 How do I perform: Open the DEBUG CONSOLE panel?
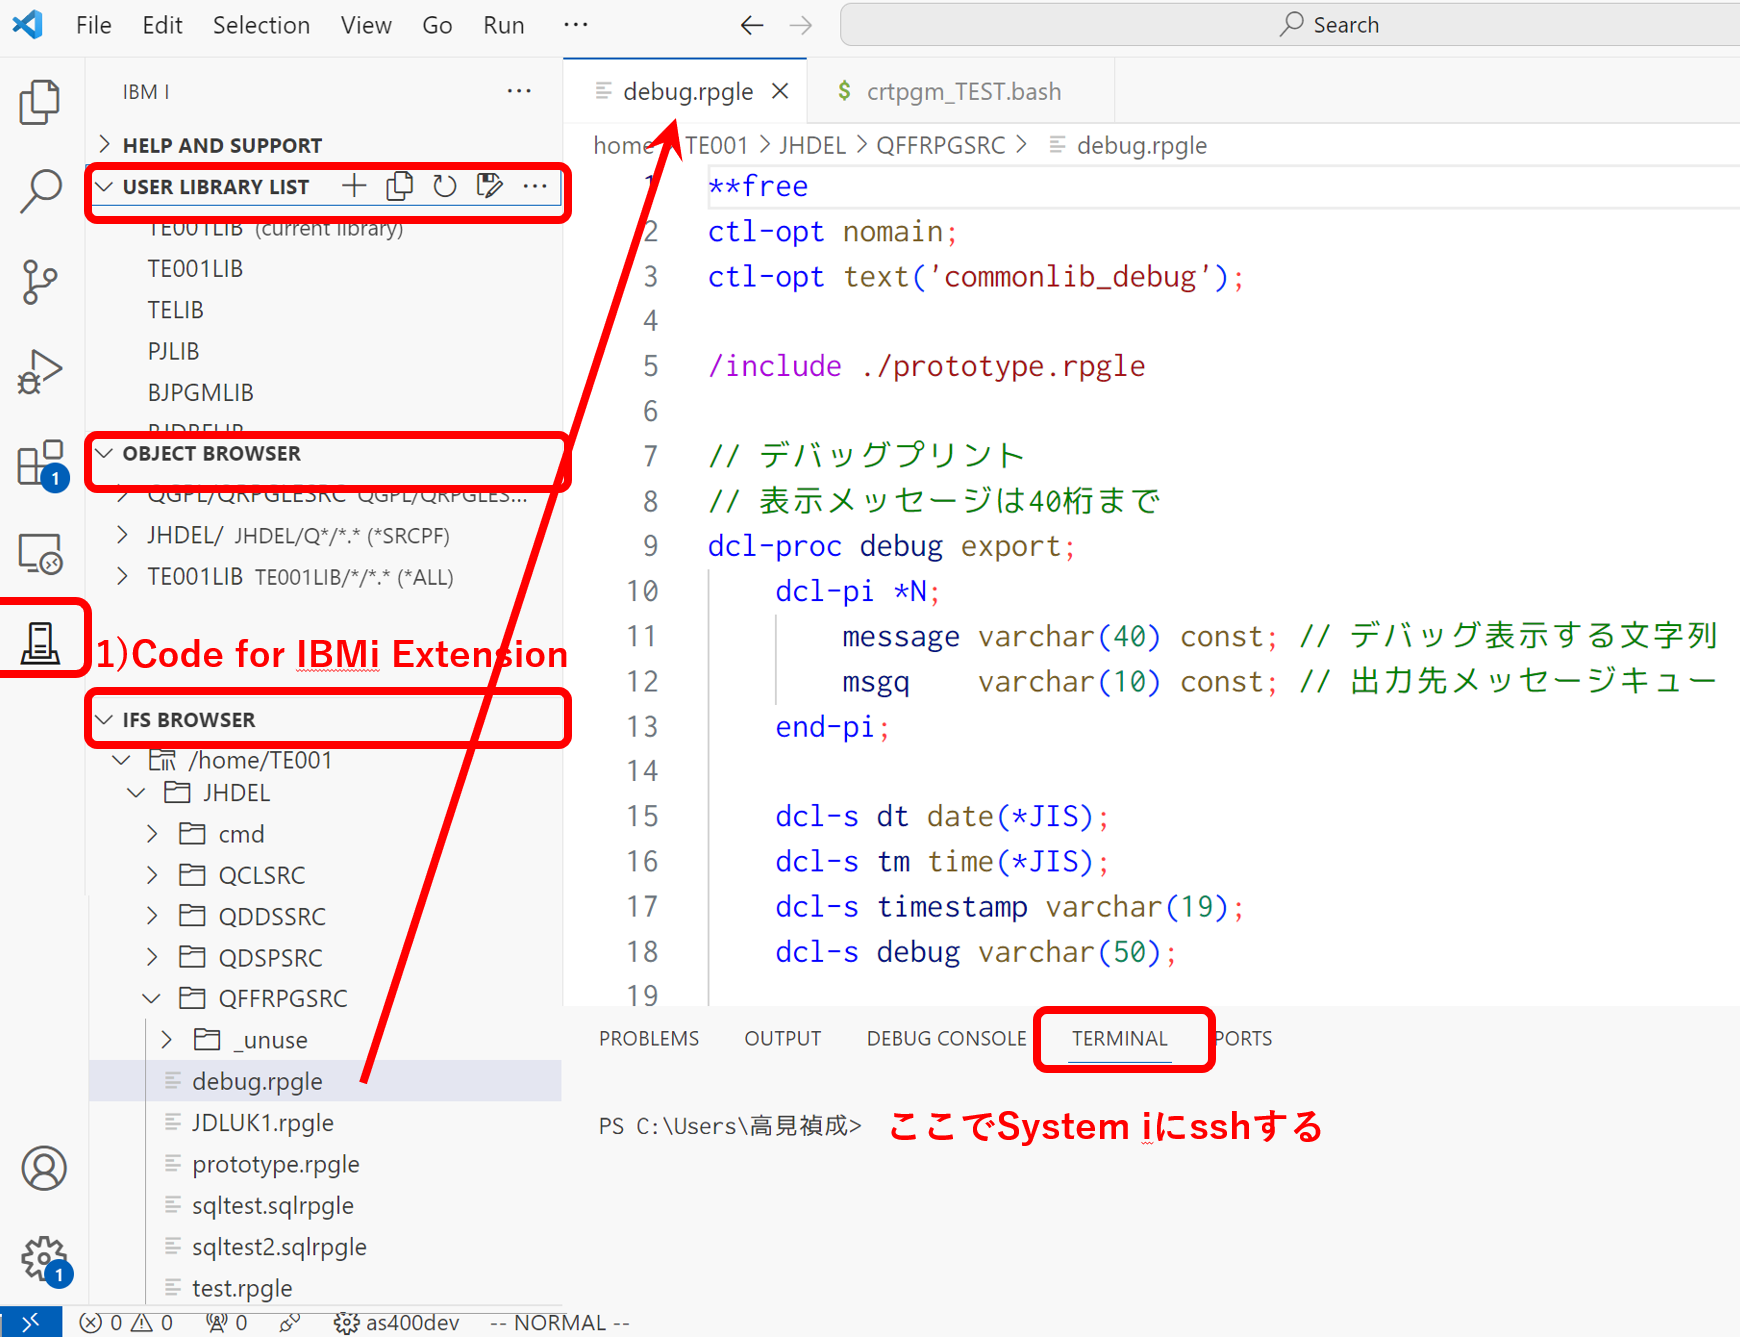(x=944, y=1038)
